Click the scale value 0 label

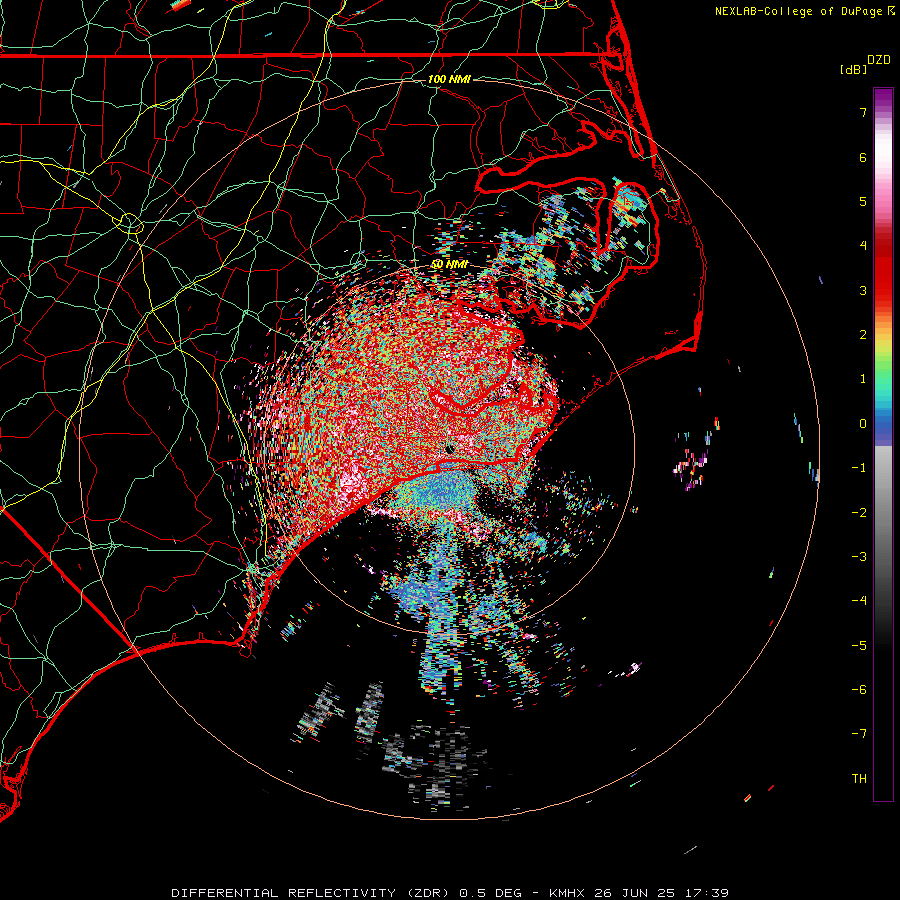click(863, 424)
